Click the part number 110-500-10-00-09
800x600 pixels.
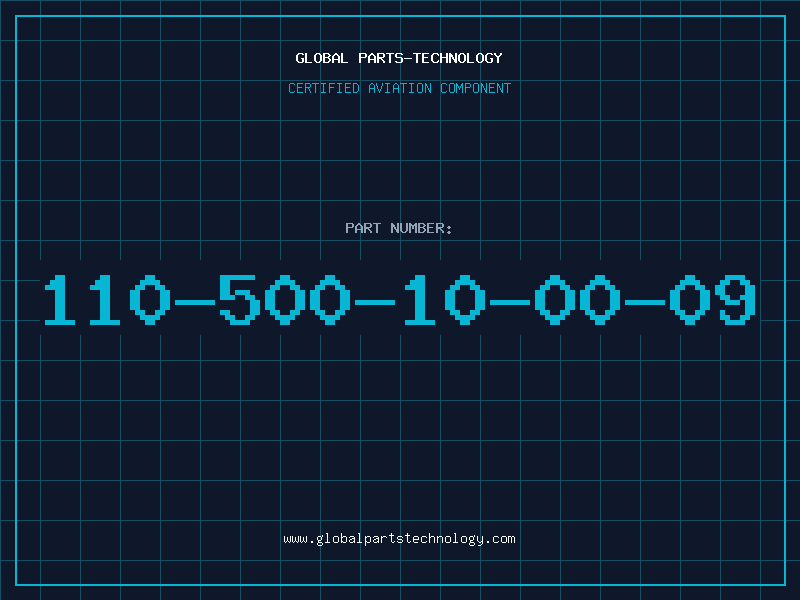click(x=399, y=299)
